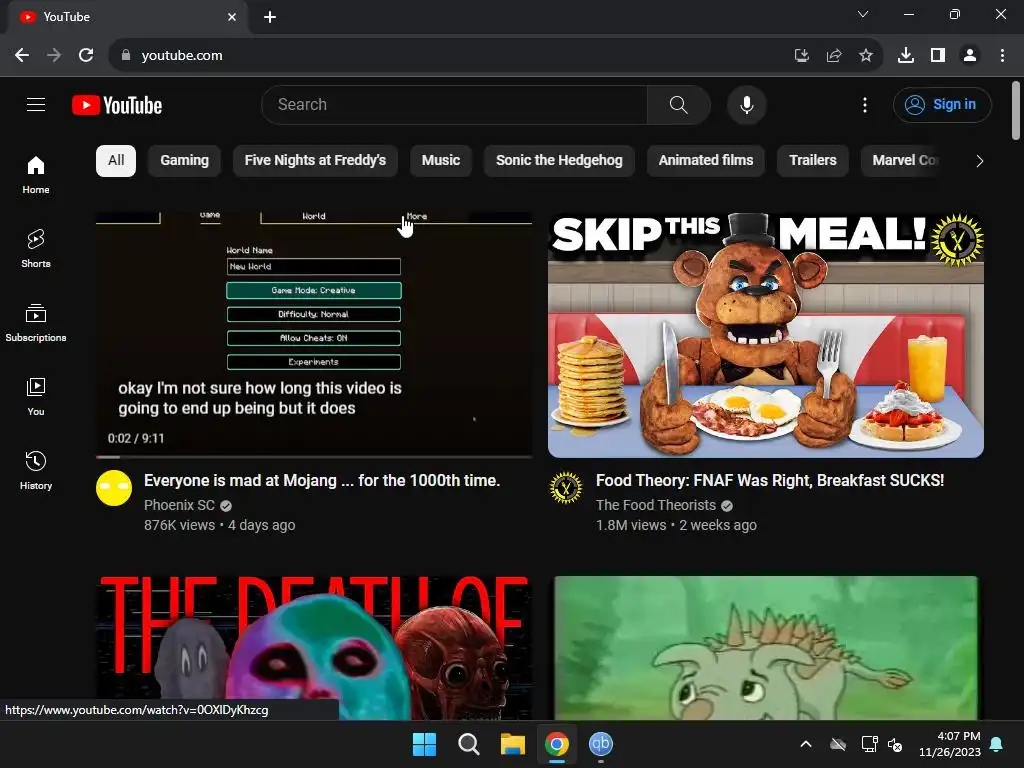Start voice search with microphone icon

pos(746,104)
